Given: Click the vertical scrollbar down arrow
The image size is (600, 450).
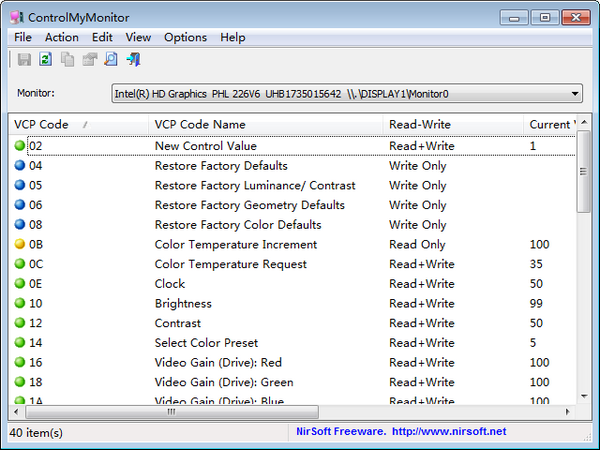Looking at the screenshot, I should [584, 397].
